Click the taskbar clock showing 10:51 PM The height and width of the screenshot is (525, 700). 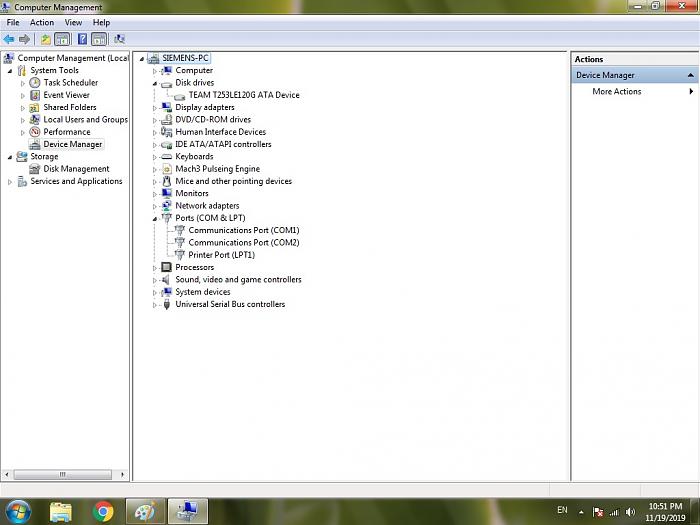pos(665,512)
